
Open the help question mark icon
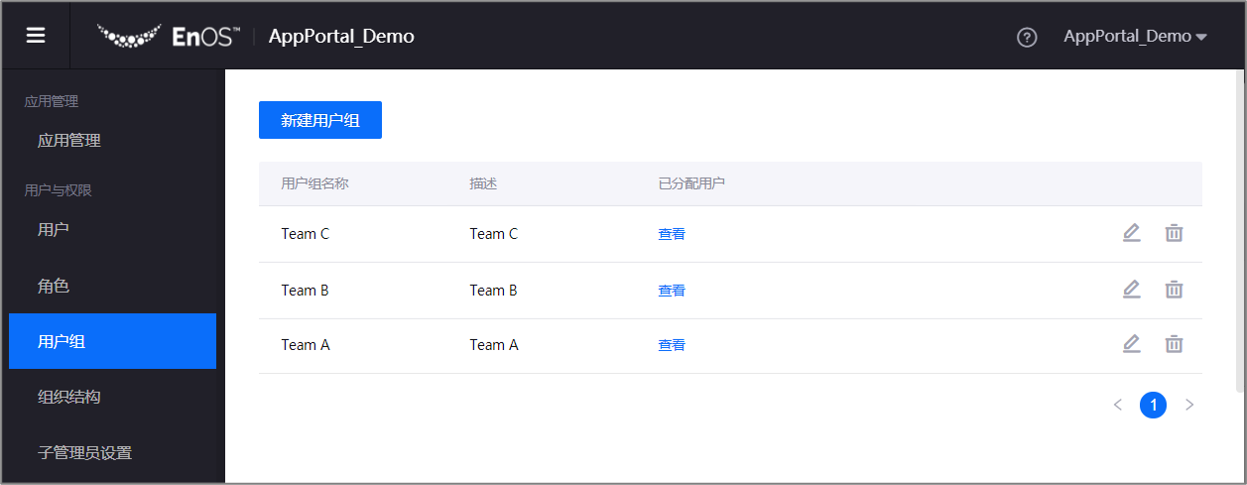[1026, 37]
